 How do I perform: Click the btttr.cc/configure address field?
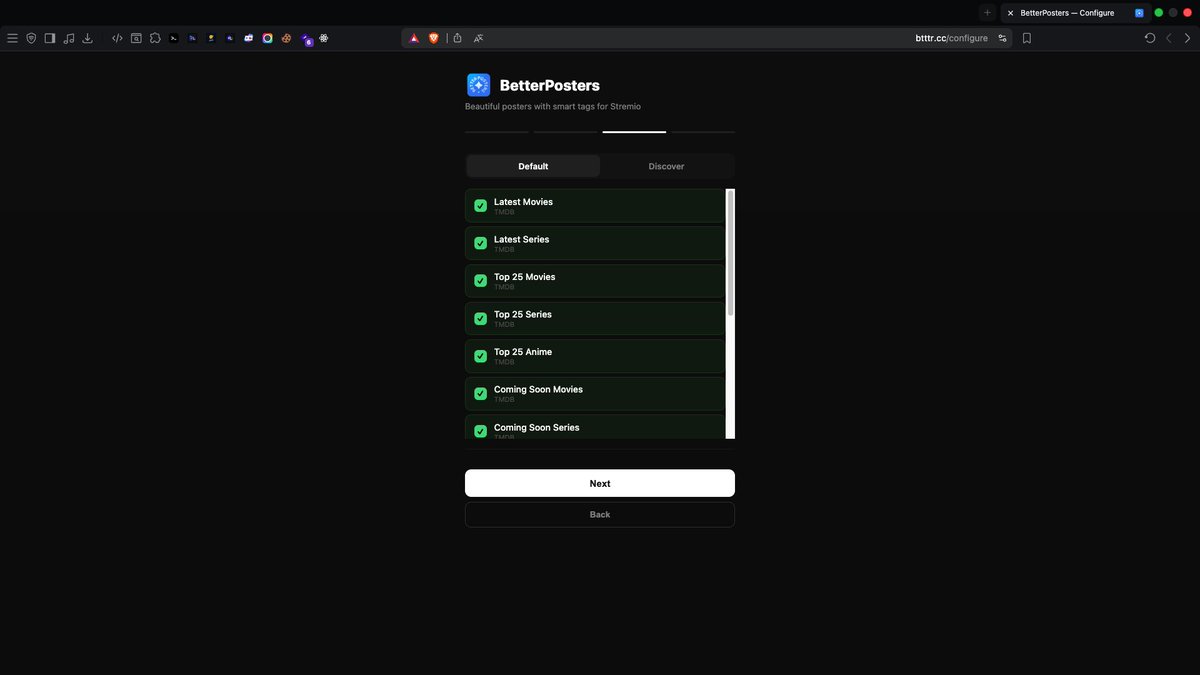951,38
